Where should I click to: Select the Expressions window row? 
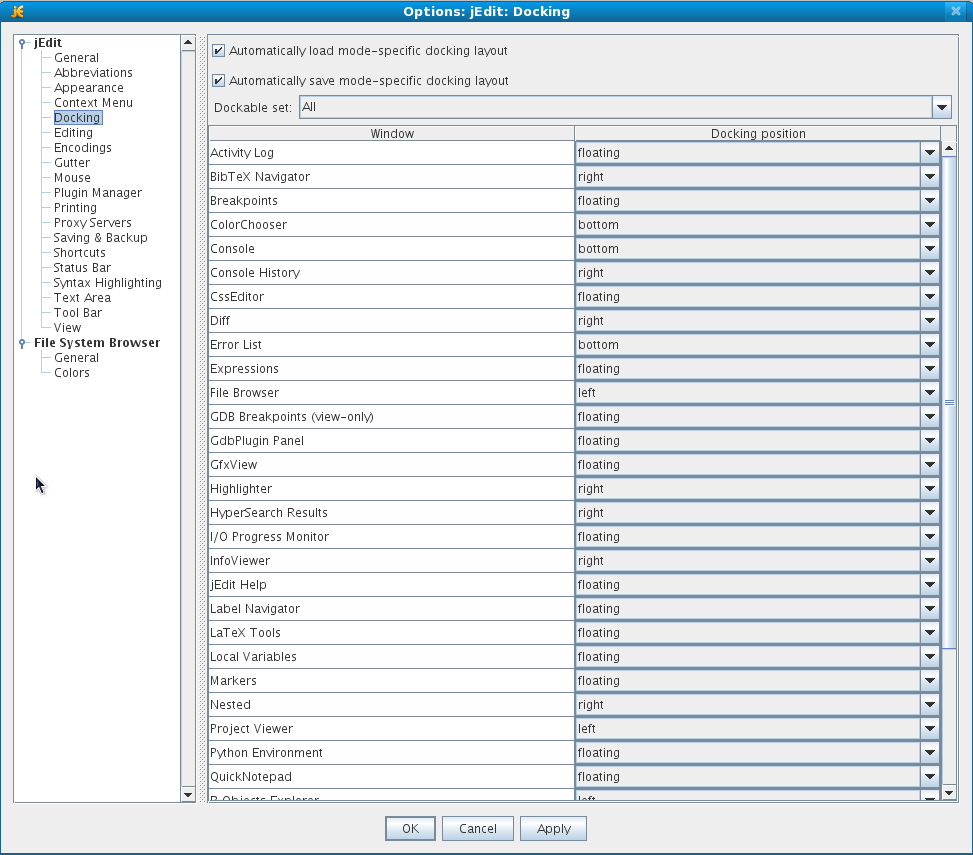click(392, 369)
